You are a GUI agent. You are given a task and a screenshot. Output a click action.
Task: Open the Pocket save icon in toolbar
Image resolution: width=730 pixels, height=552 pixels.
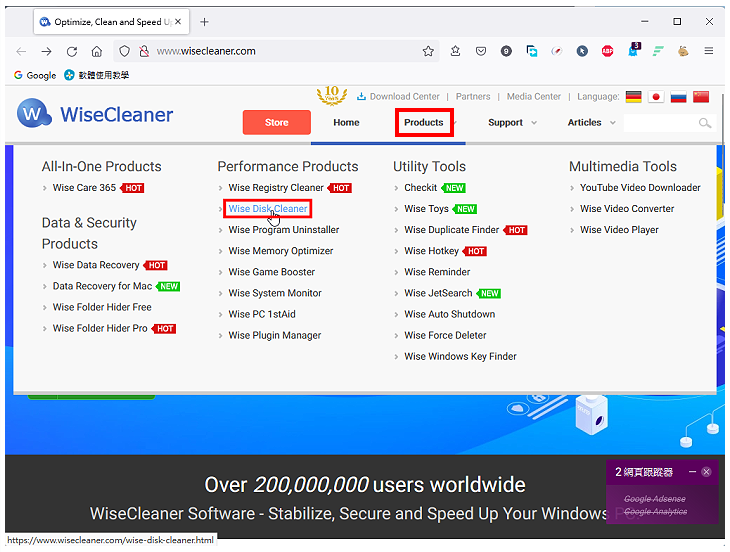tap(481, 51)
